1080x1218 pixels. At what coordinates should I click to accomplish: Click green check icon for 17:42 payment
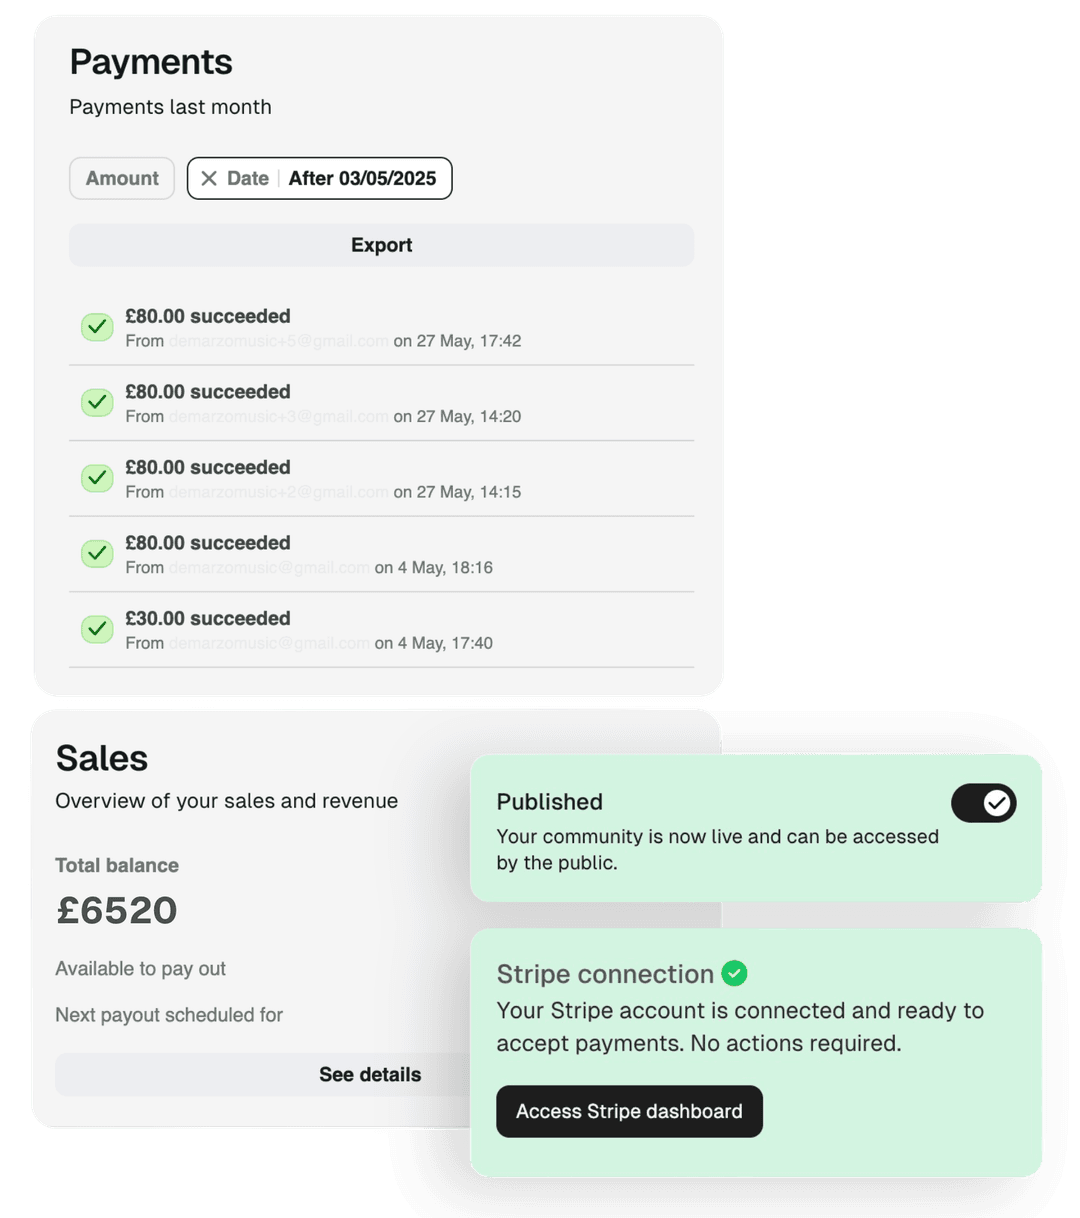(97, 327)
